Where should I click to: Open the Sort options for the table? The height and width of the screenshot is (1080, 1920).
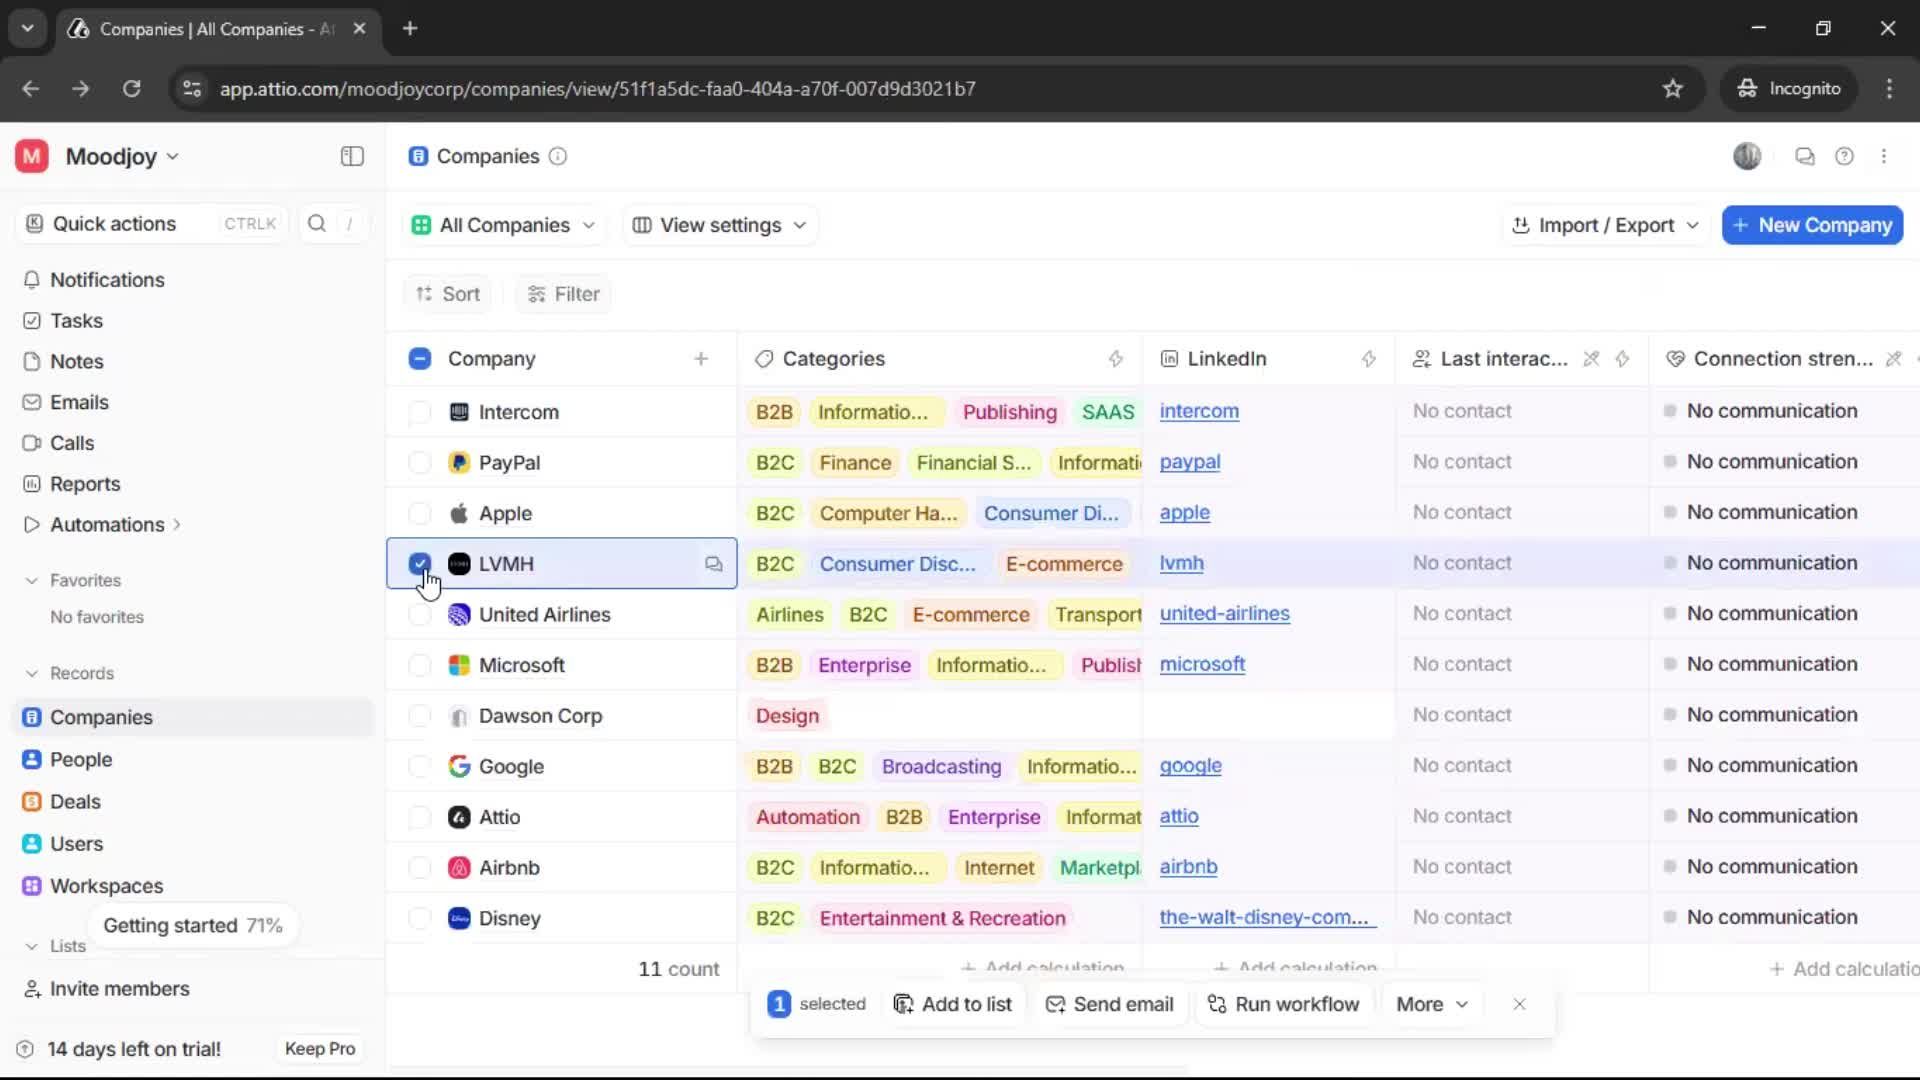point(447,293)
